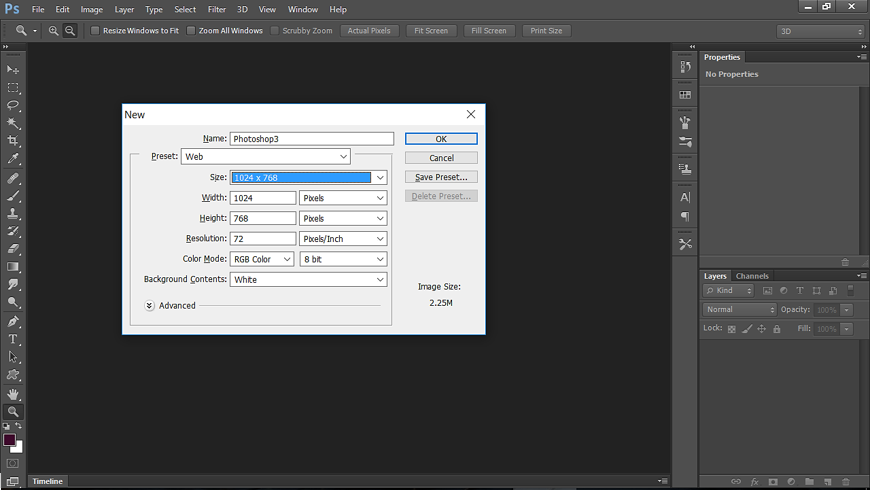
Task: Select the Pen tool
Action: tap(13, 322)
